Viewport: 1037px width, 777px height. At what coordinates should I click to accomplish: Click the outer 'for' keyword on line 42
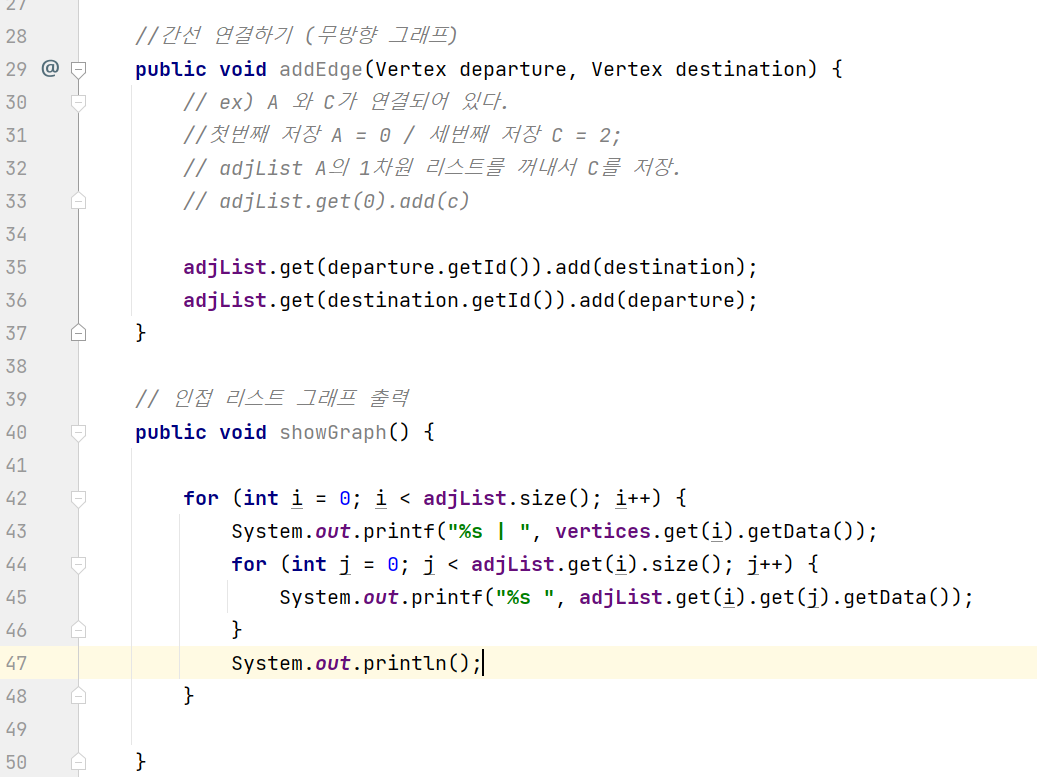201,499
